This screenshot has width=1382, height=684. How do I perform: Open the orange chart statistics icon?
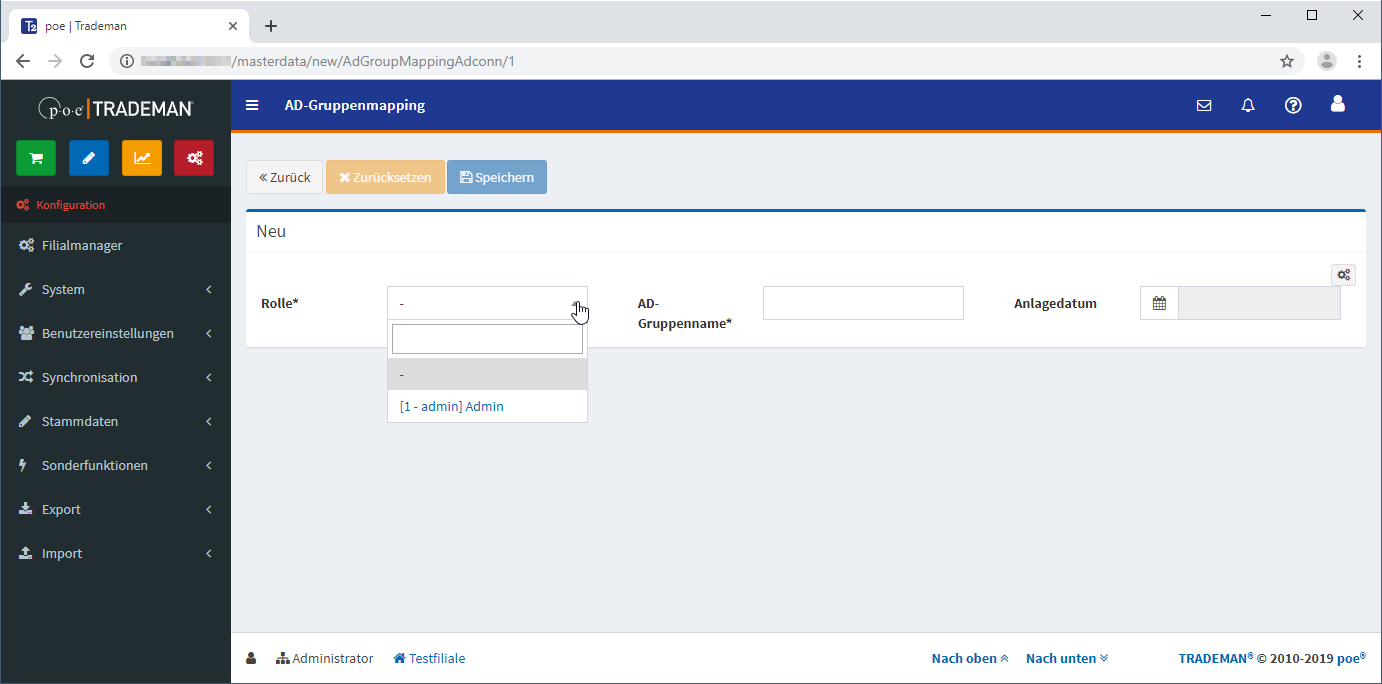click(142, 158)
